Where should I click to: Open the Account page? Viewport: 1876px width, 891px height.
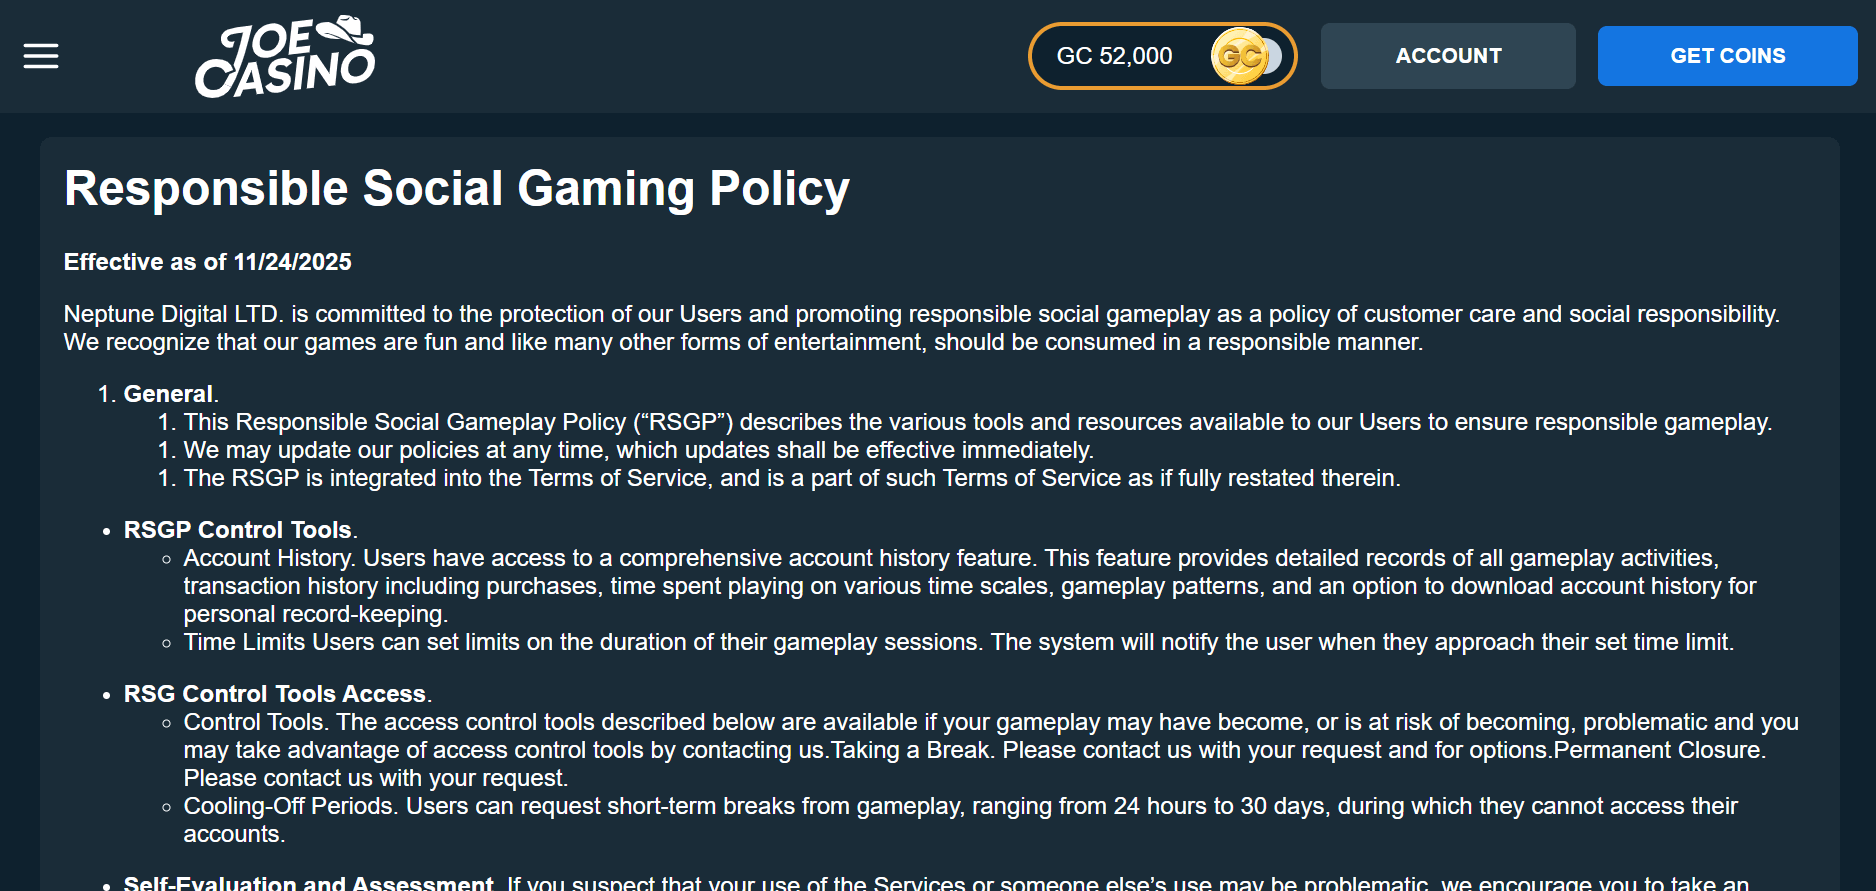click(1447, 56)
